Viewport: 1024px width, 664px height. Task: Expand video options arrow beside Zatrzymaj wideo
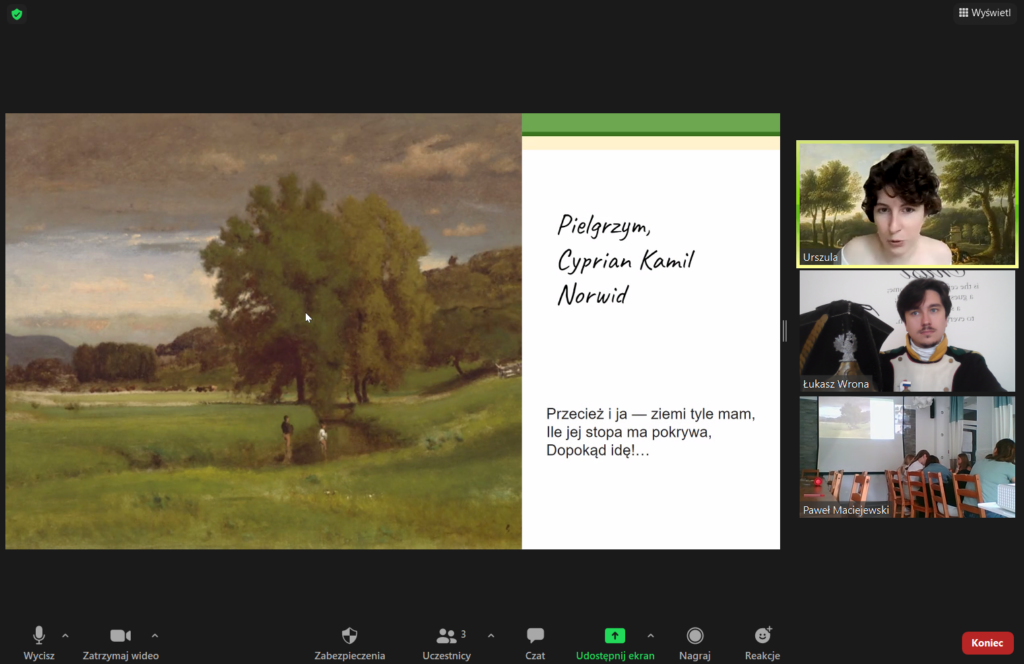point(155,635)
